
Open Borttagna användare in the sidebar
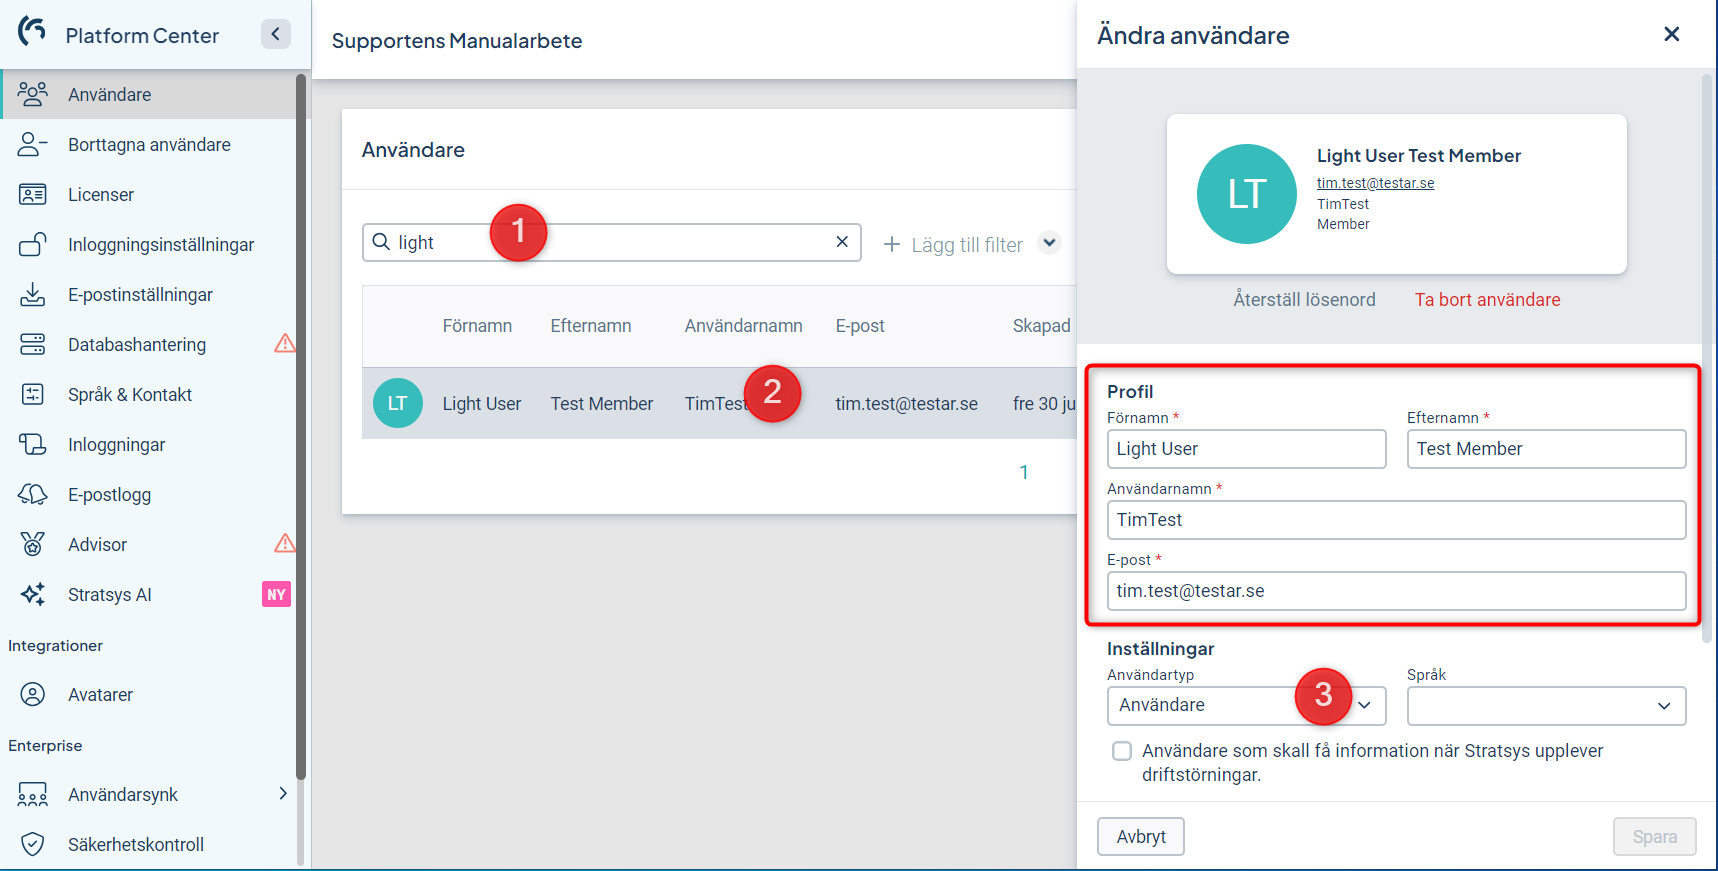(149, 145)
